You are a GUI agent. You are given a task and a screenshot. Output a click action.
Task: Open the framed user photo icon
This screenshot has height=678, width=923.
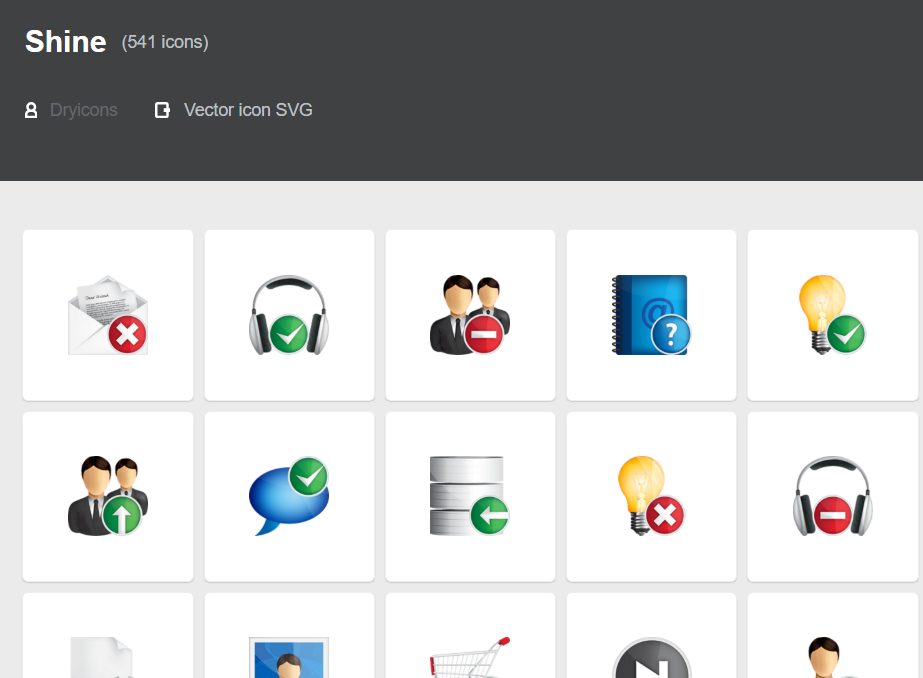coord(289,658)
